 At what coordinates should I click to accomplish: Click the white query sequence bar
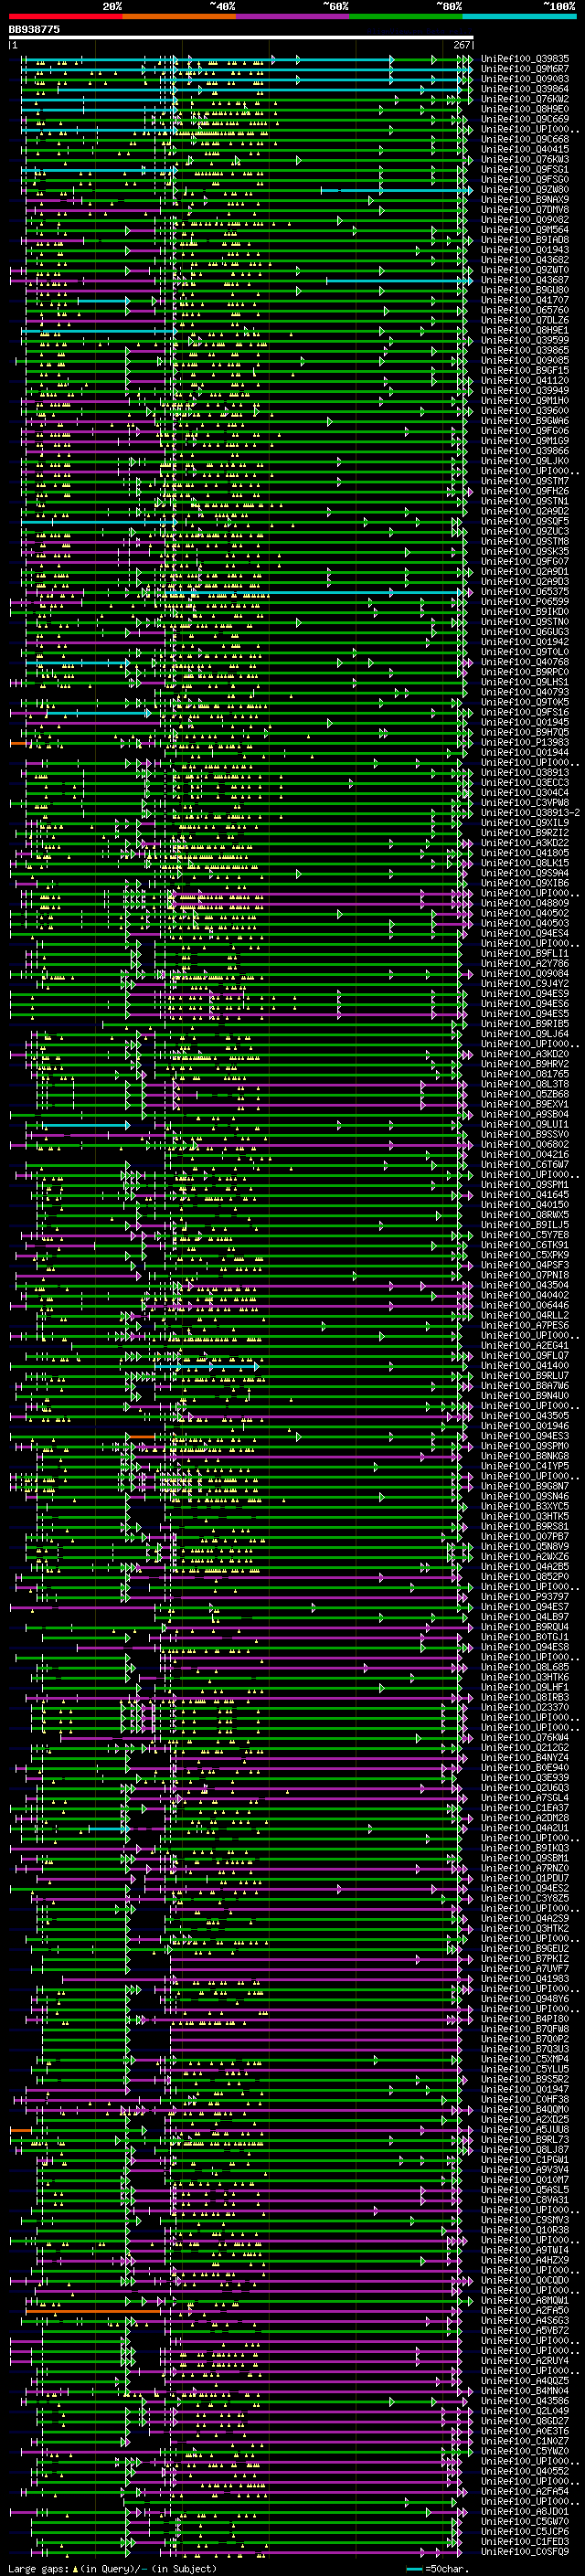[x=241, y=38]
